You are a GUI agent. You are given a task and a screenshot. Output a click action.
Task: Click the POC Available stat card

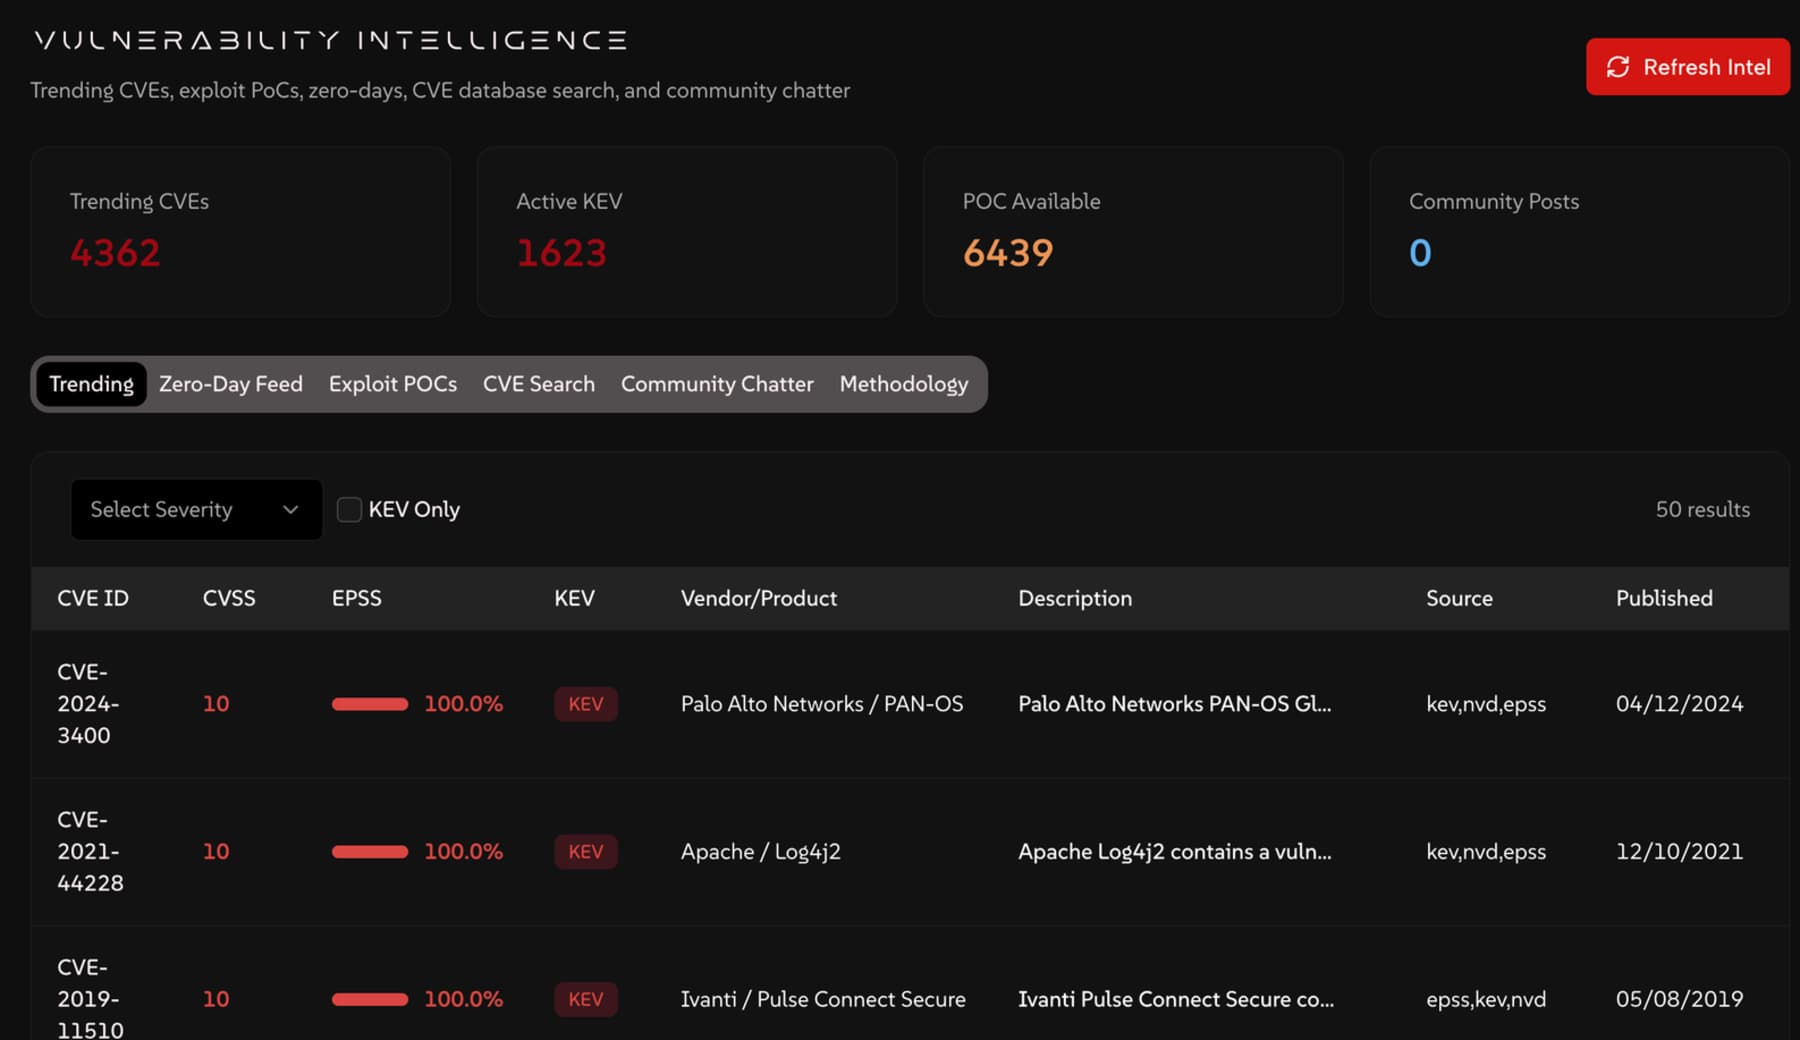(1133, 232)
